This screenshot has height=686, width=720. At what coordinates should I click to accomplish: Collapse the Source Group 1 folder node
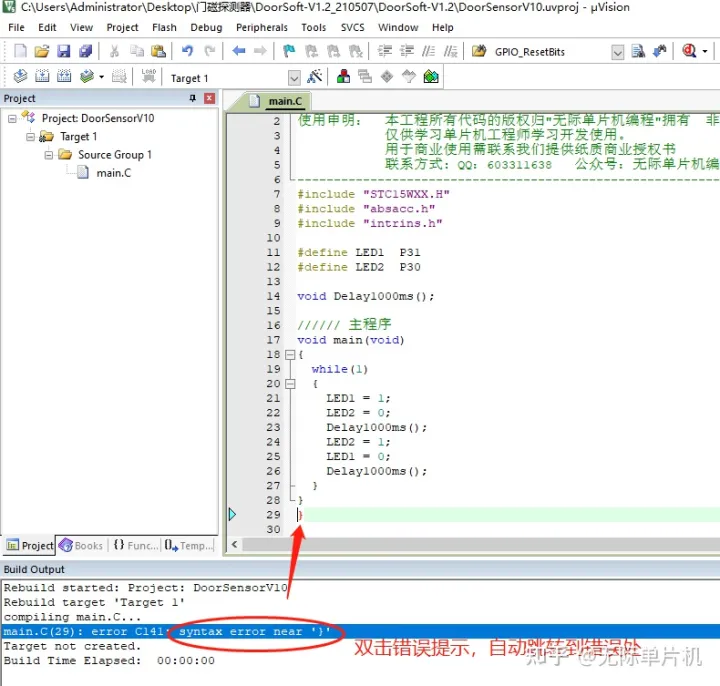click(48, 155)
